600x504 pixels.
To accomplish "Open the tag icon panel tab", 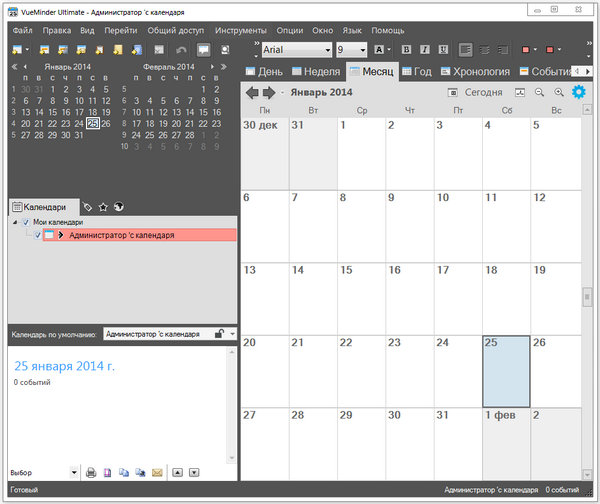I will pyautogui.click(x=88, y=207).
